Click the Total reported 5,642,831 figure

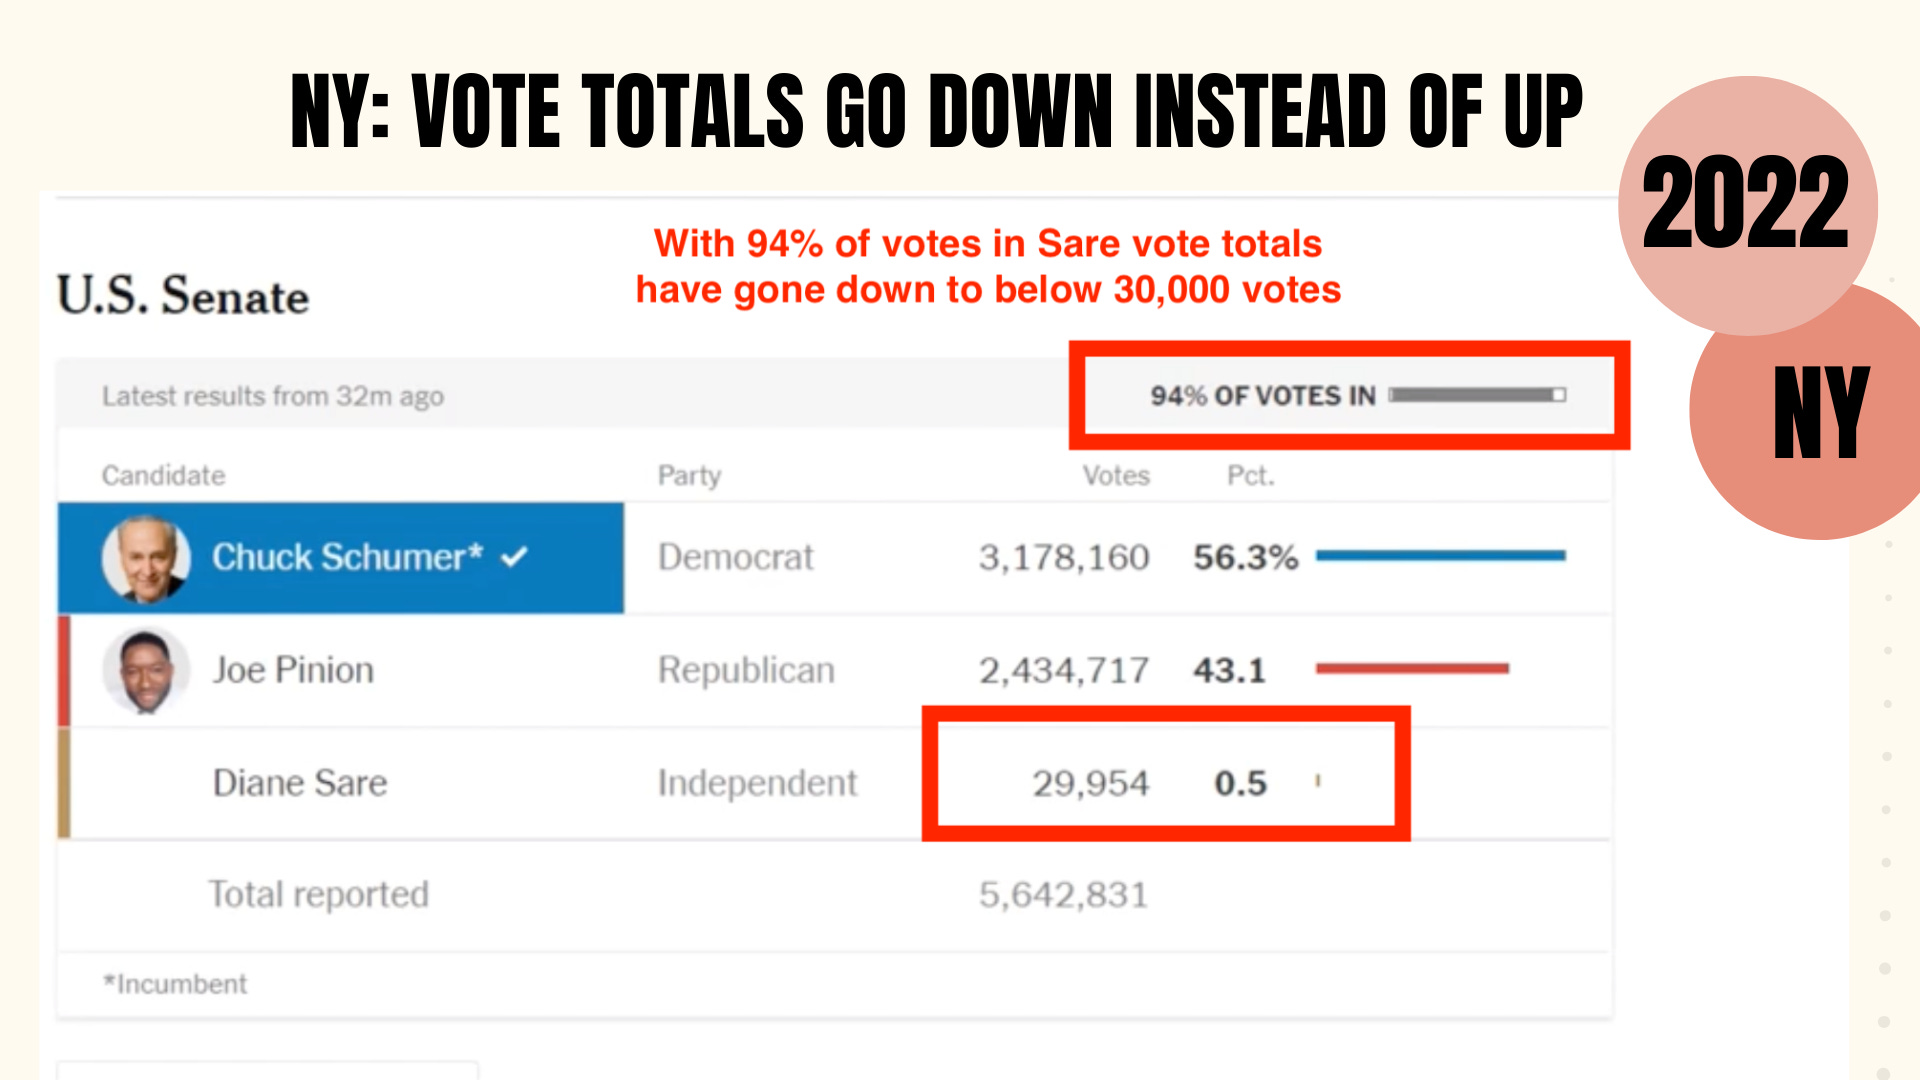[x=1063, y=895]
